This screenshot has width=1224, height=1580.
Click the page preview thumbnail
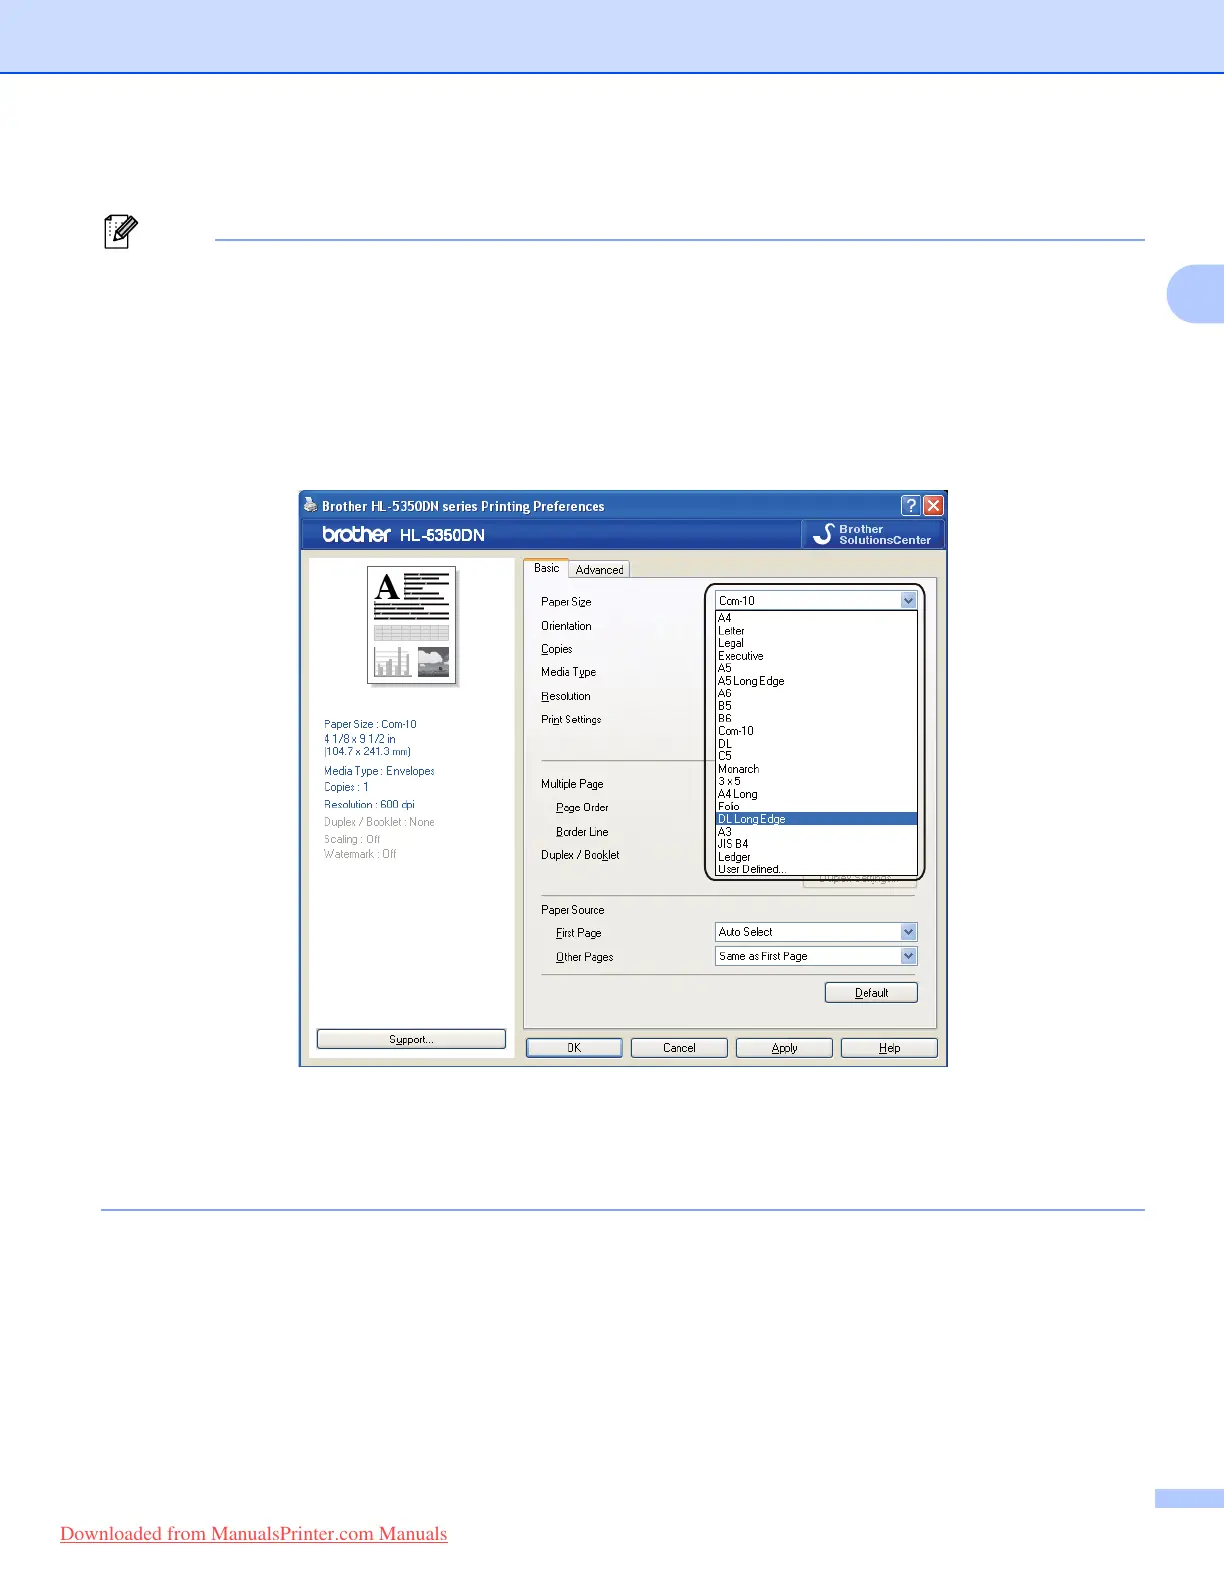pos(412,626)
